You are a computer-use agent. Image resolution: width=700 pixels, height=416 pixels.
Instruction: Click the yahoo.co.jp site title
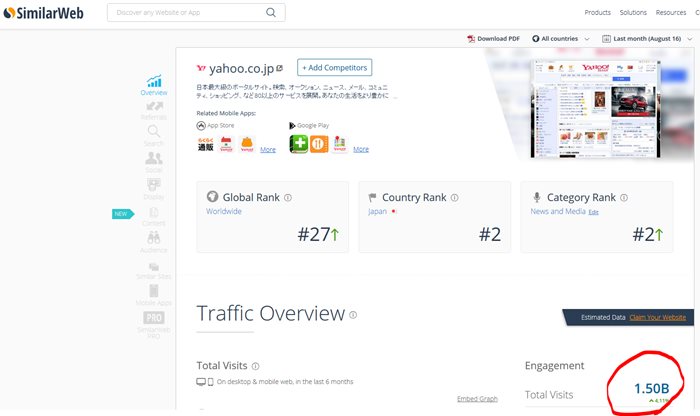[x=242, y=68]
